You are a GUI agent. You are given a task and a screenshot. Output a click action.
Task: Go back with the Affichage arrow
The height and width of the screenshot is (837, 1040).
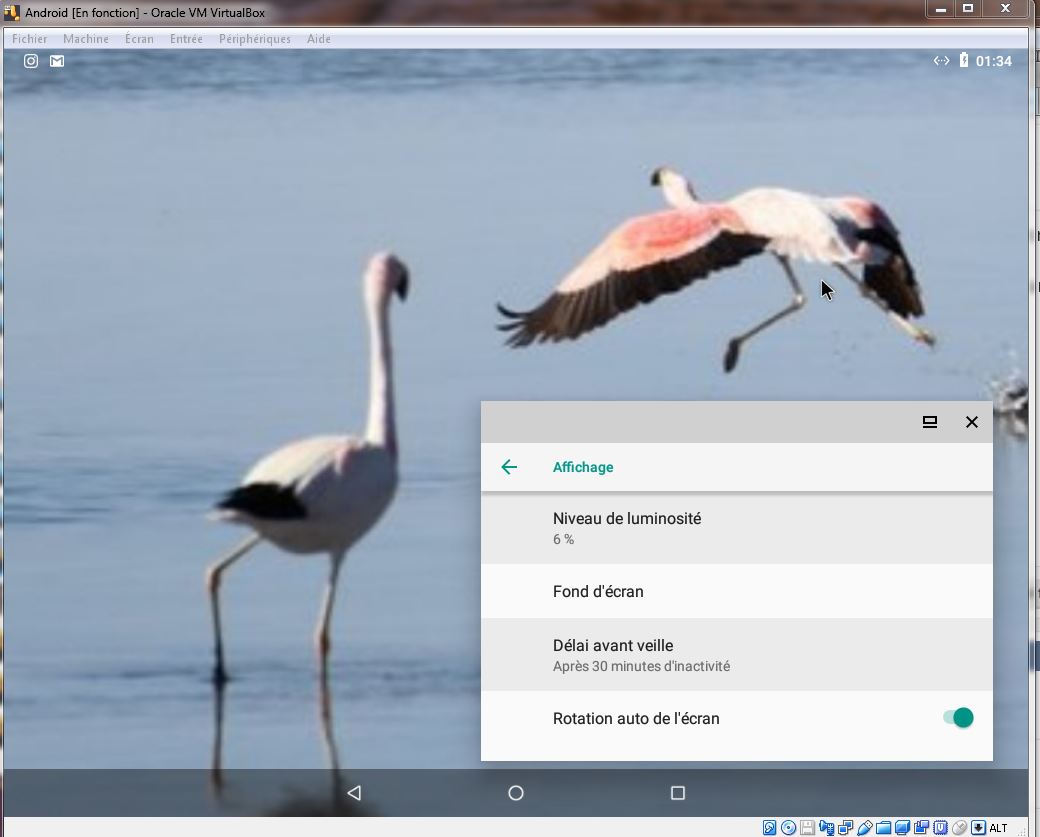tap(509, 467)
